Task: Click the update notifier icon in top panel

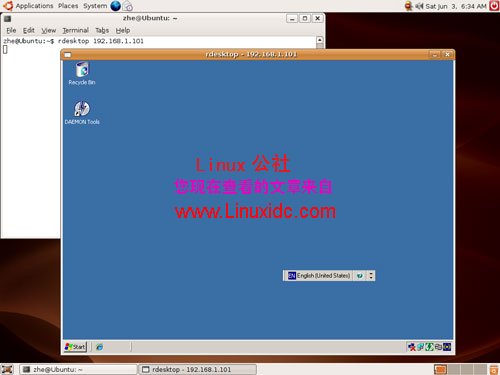Action: pyautogui.click(x=408, y=6)
